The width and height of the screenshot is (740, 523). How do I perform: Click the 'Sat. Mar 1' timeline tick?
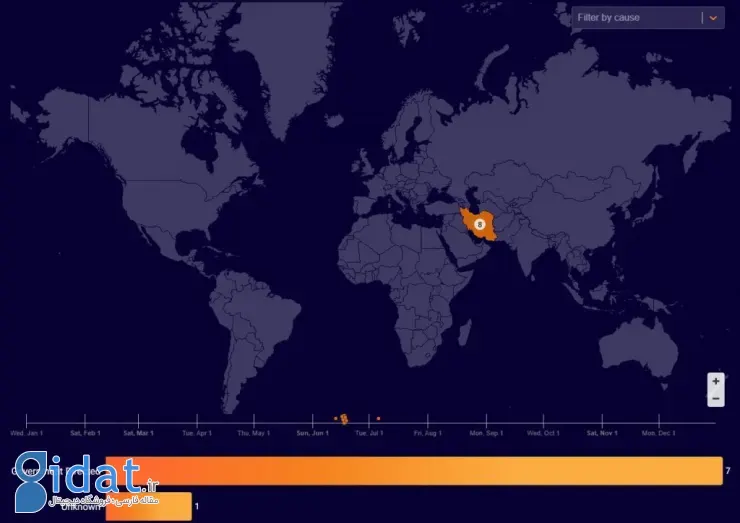click(138, 433)
